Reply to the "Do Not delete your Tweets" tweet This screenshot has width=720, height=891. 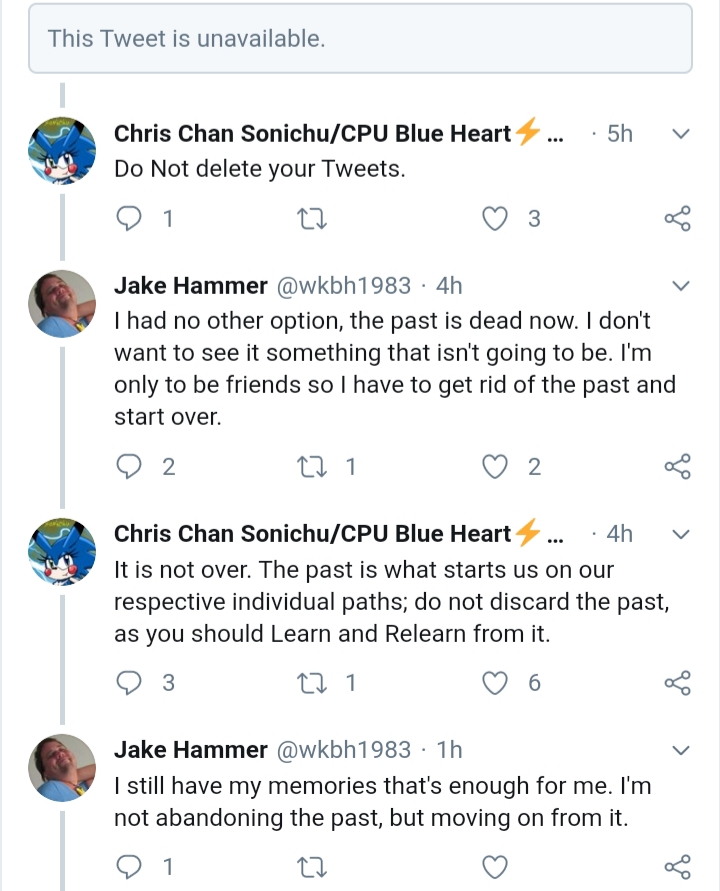click(129, 219)
